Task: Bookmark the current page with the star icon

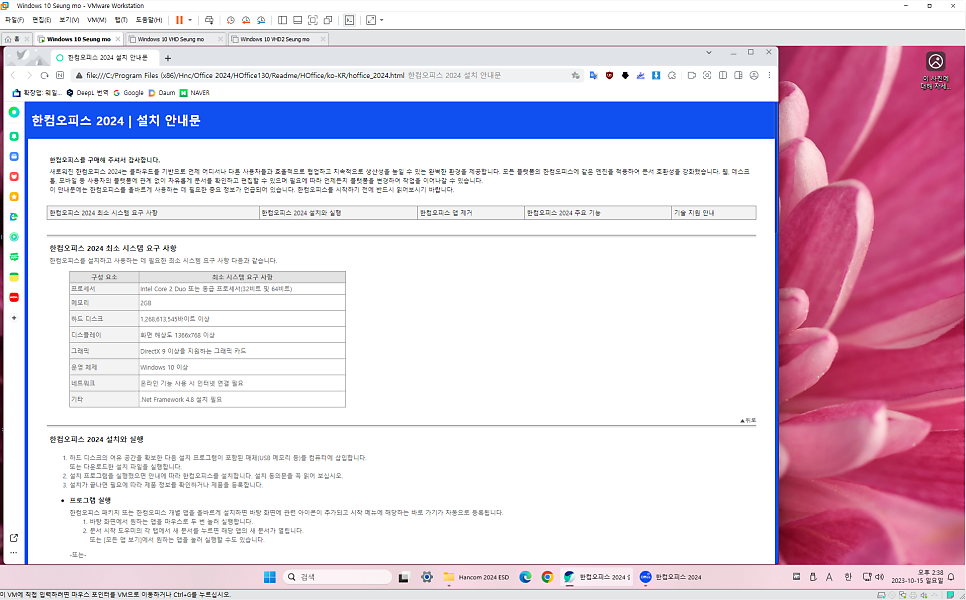Action: 575,74
